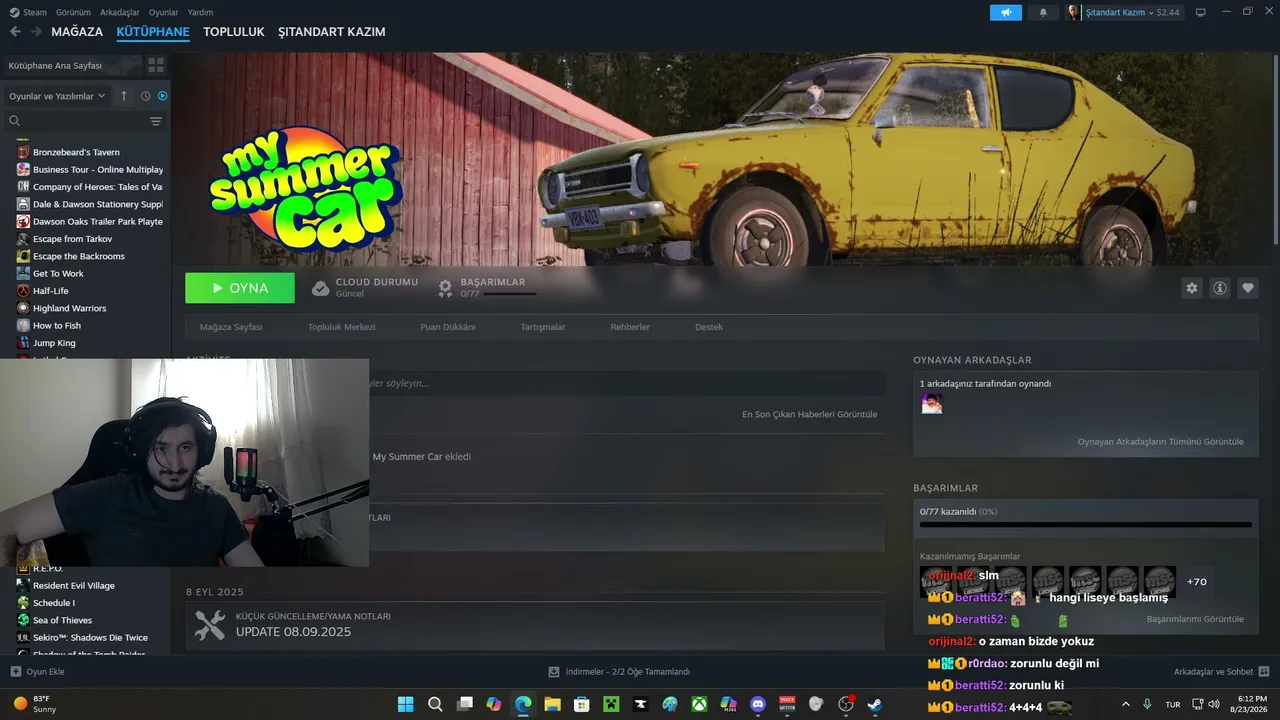Image resolution: width=1280 pixels, height=720 pixels.
Task: Open the Arkadaşlar menu
Action: pyautogui.click(x=120, y=12)
